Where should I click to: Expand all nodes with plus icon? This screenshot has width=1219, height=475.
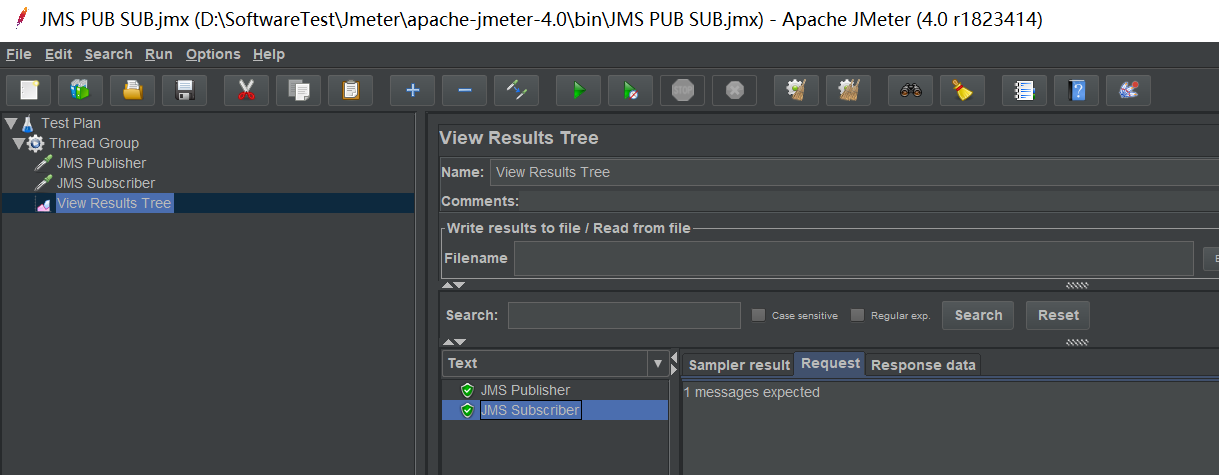pos(412,90)
